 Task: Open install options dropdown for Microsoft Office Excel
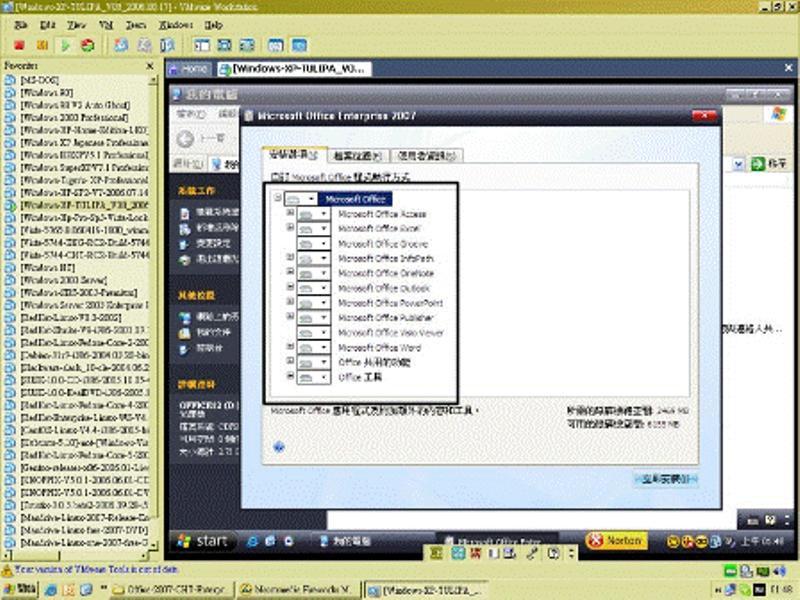(314, 229)
